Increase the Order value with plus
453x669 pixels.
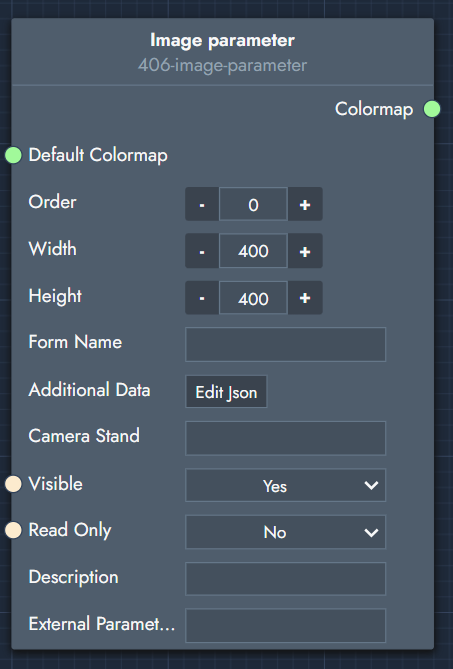(x=305, y=204)
